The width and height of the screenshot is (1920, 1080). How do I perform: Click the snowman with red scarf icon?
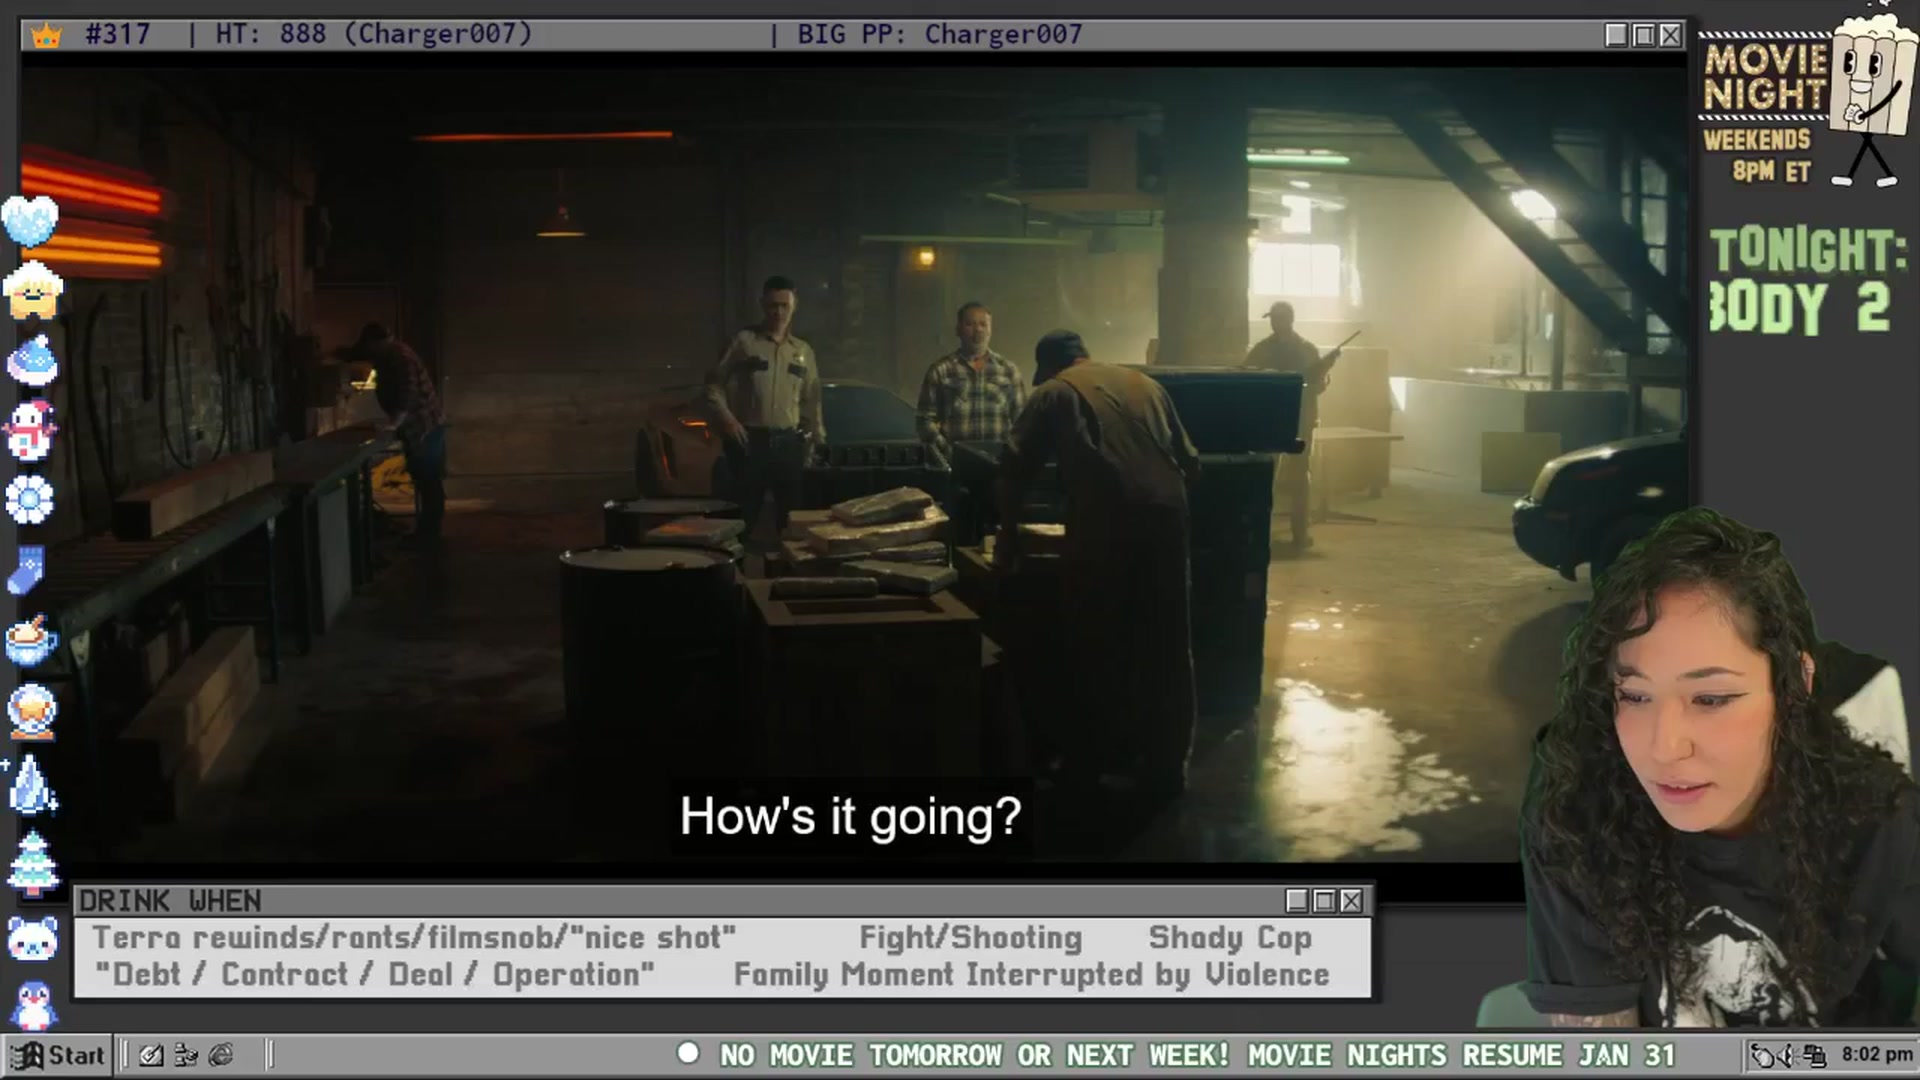[31, 430]
